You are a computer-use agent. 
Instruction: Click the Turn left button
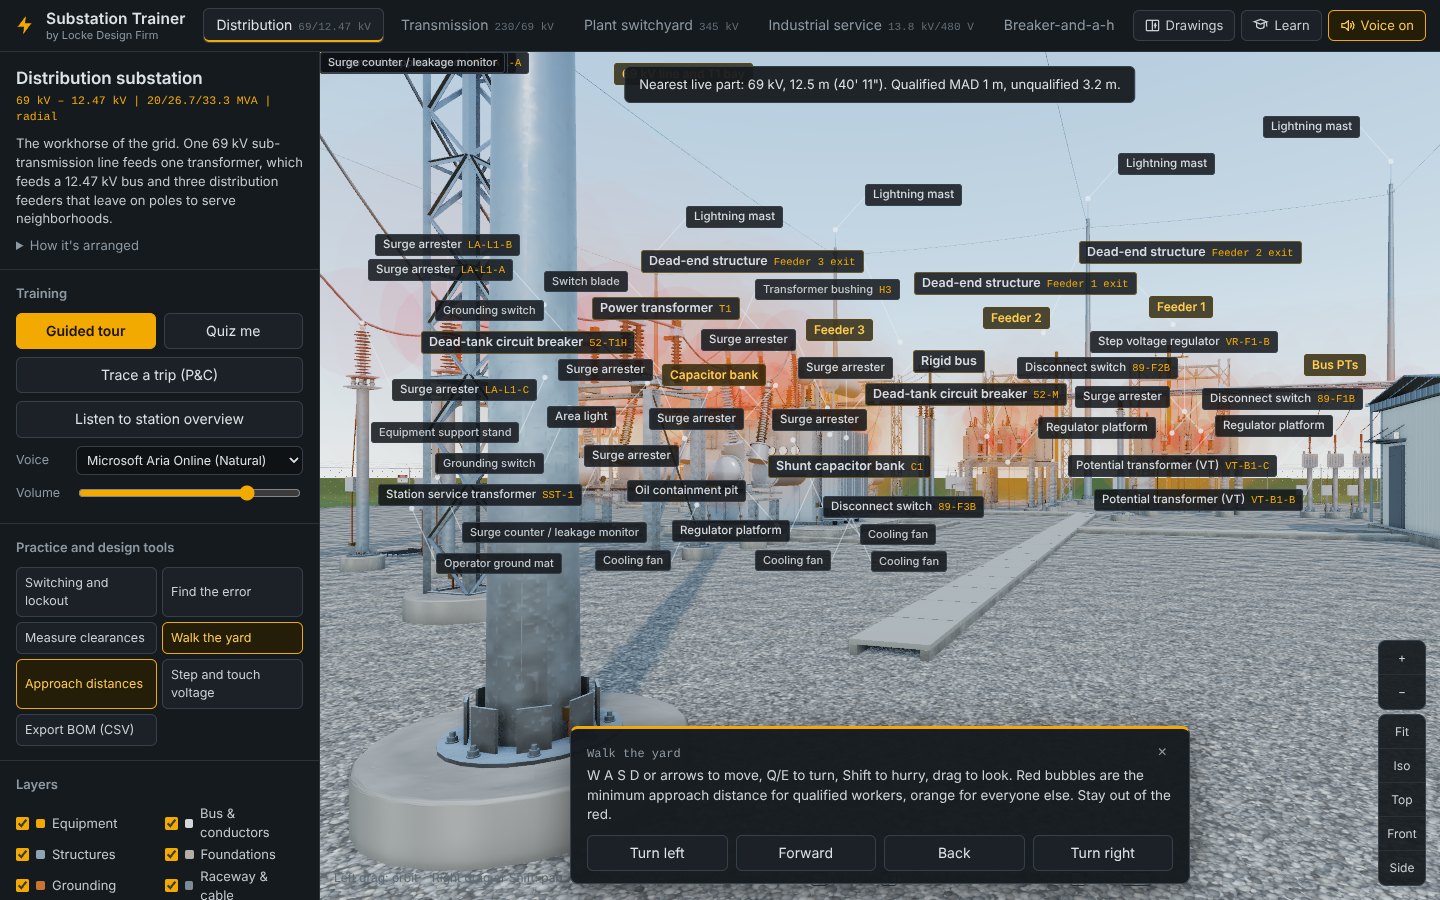click(x=657, y=853)
